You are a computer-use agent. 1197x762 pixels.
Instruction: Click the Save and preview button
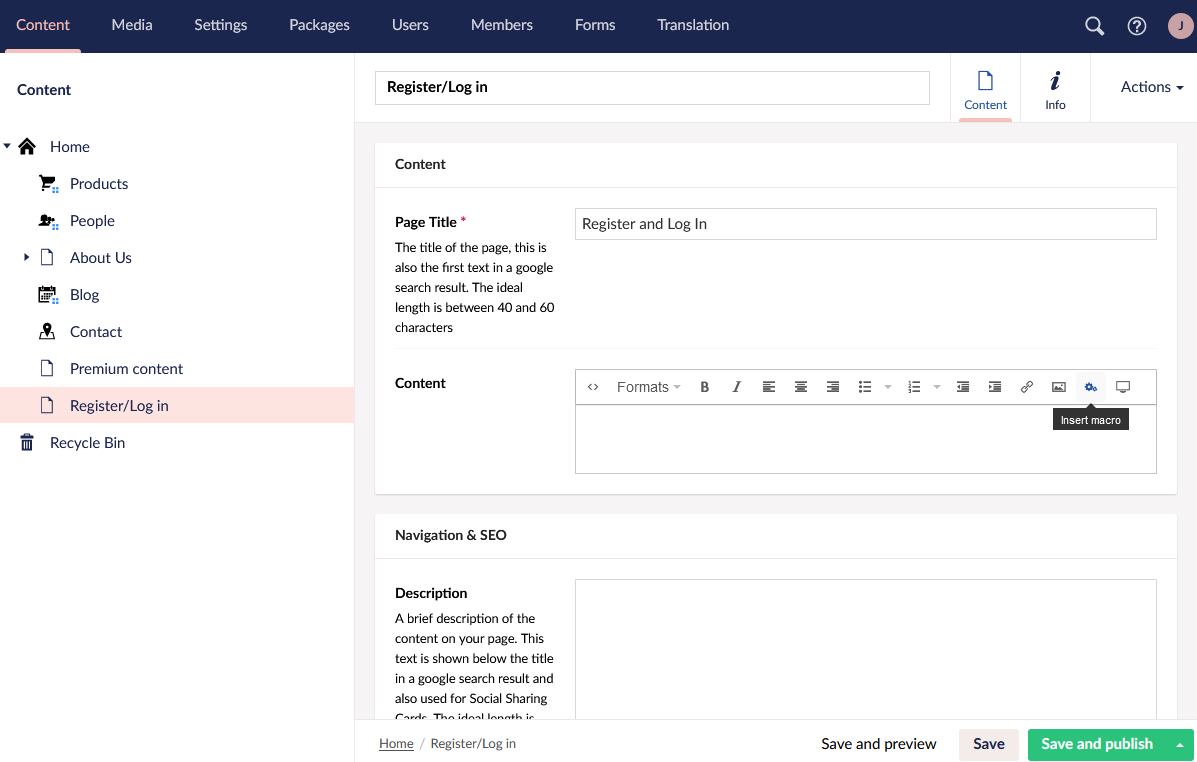pyautogui.click(x=878, y=744)
